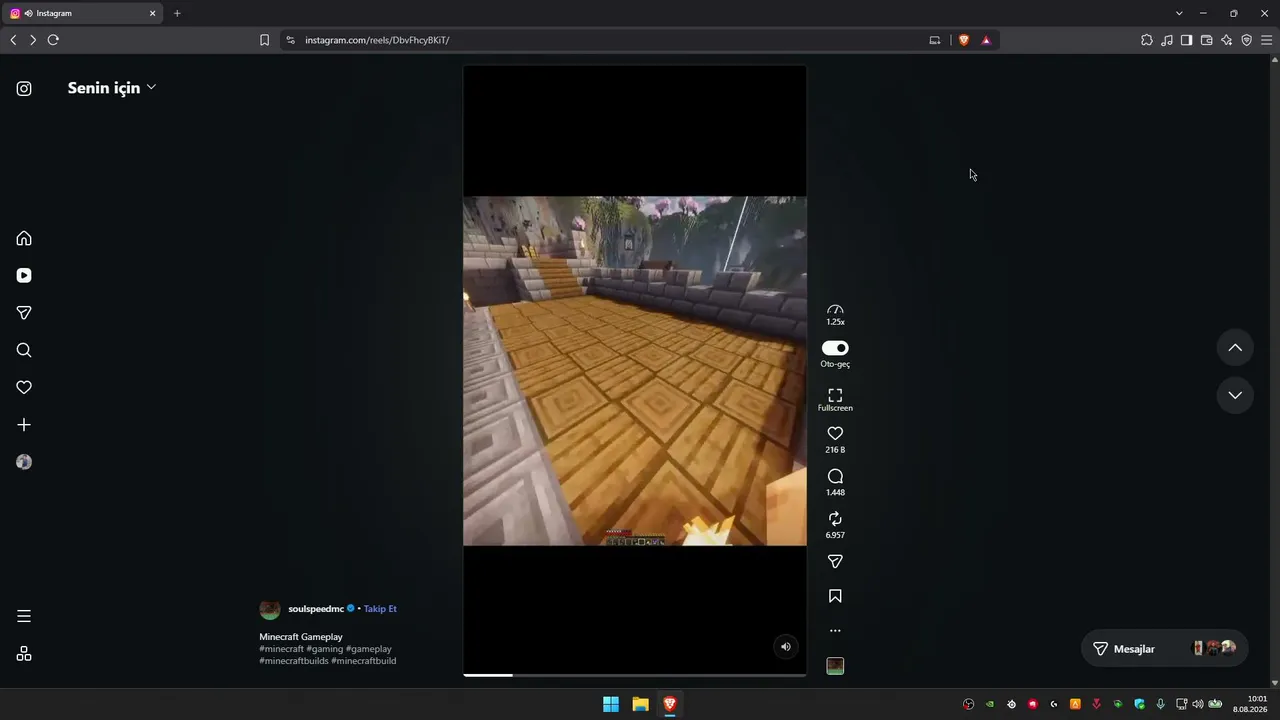Open Brave Shields lion icon
The width and height of the screenshot is (1280, 720).
coord(964,40)
